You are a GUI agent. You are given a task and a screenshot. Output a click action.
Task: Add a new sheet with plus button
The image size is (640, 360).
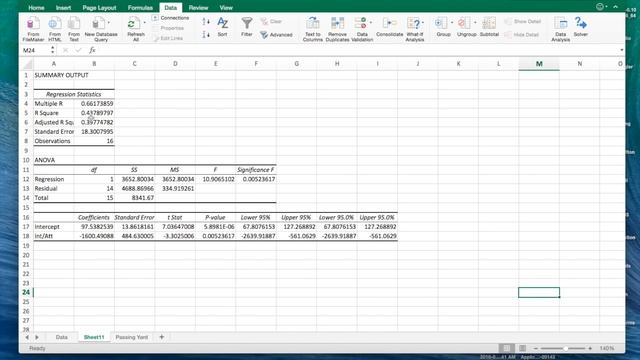click(x=162, y=337)
